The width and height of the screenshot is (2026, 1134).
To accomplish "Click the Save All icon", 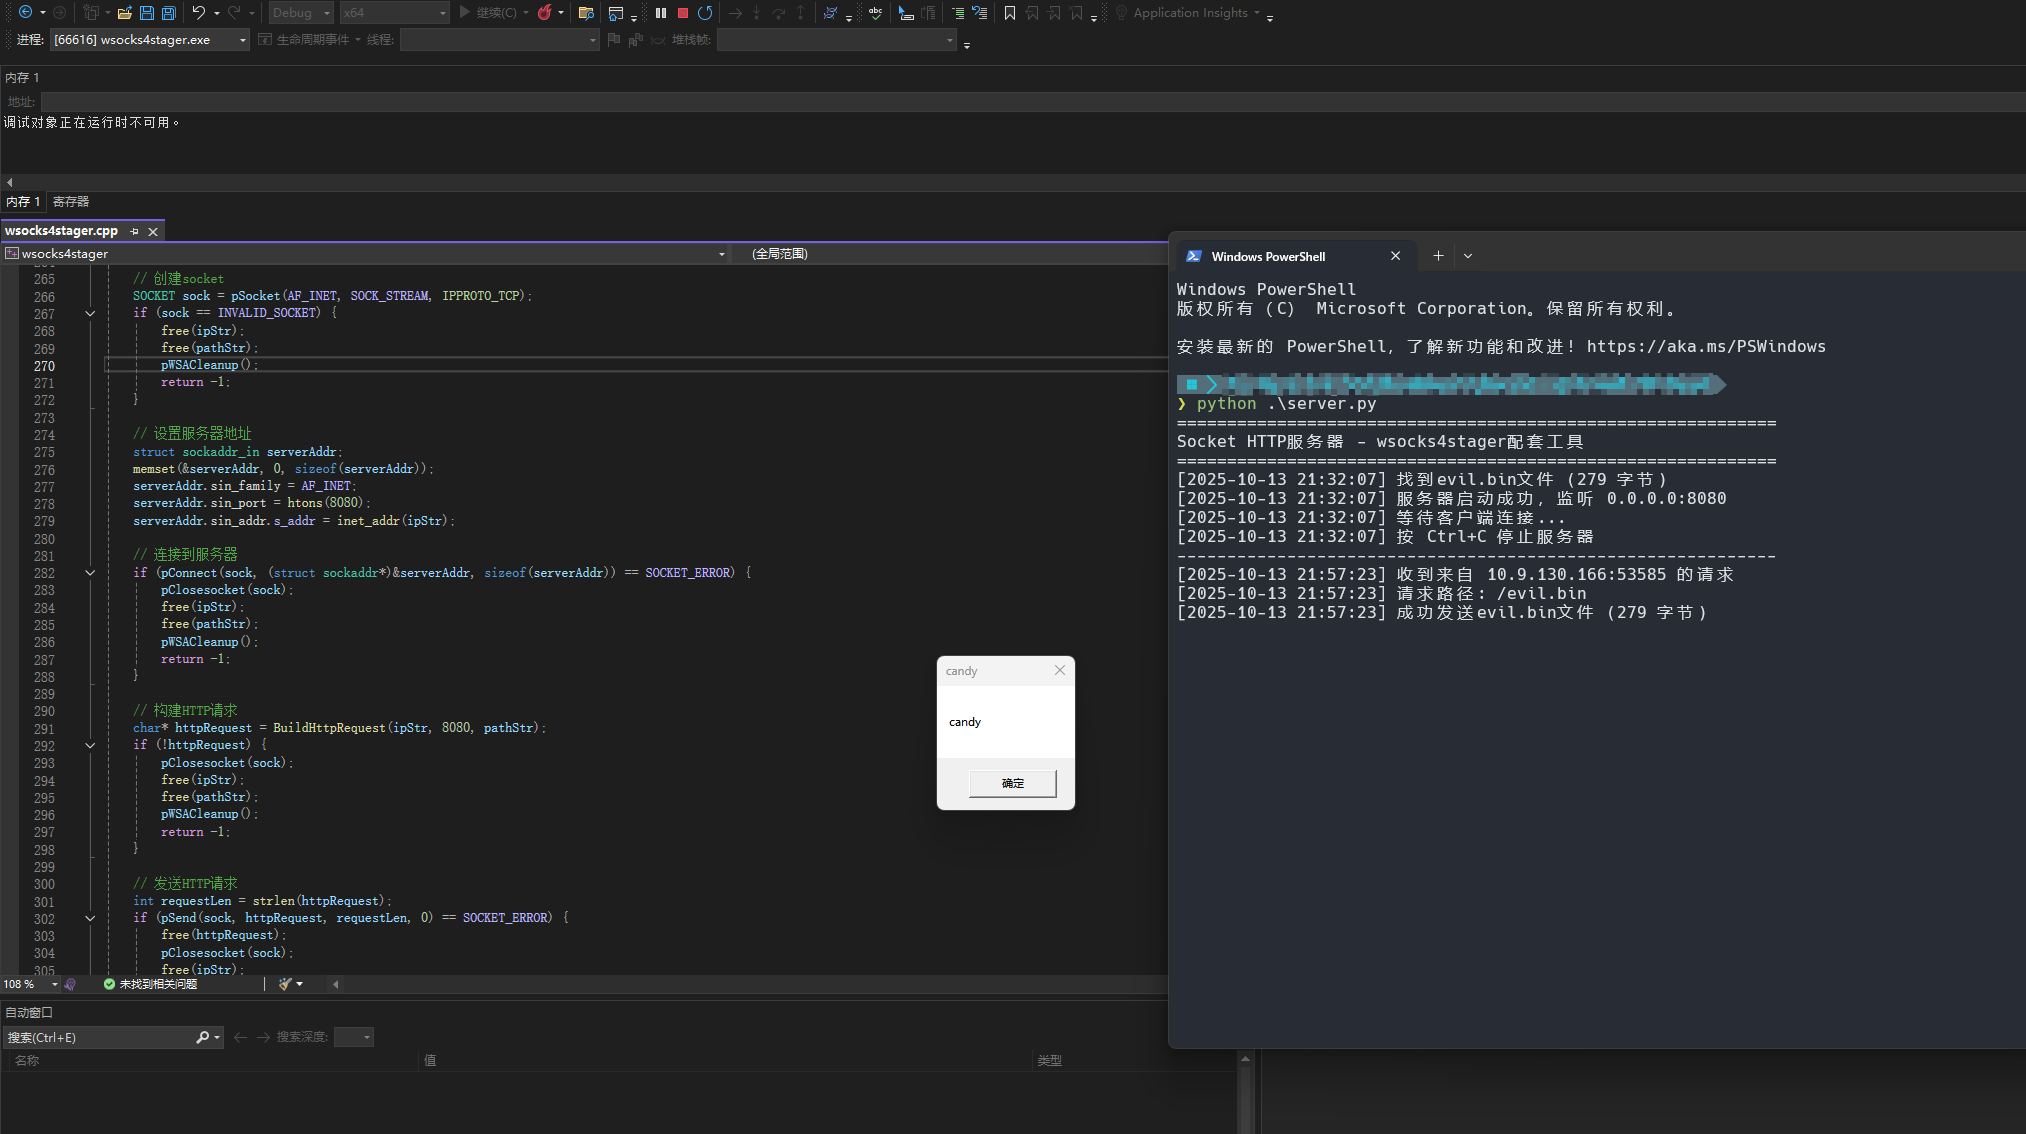I will tap(169, 13).
